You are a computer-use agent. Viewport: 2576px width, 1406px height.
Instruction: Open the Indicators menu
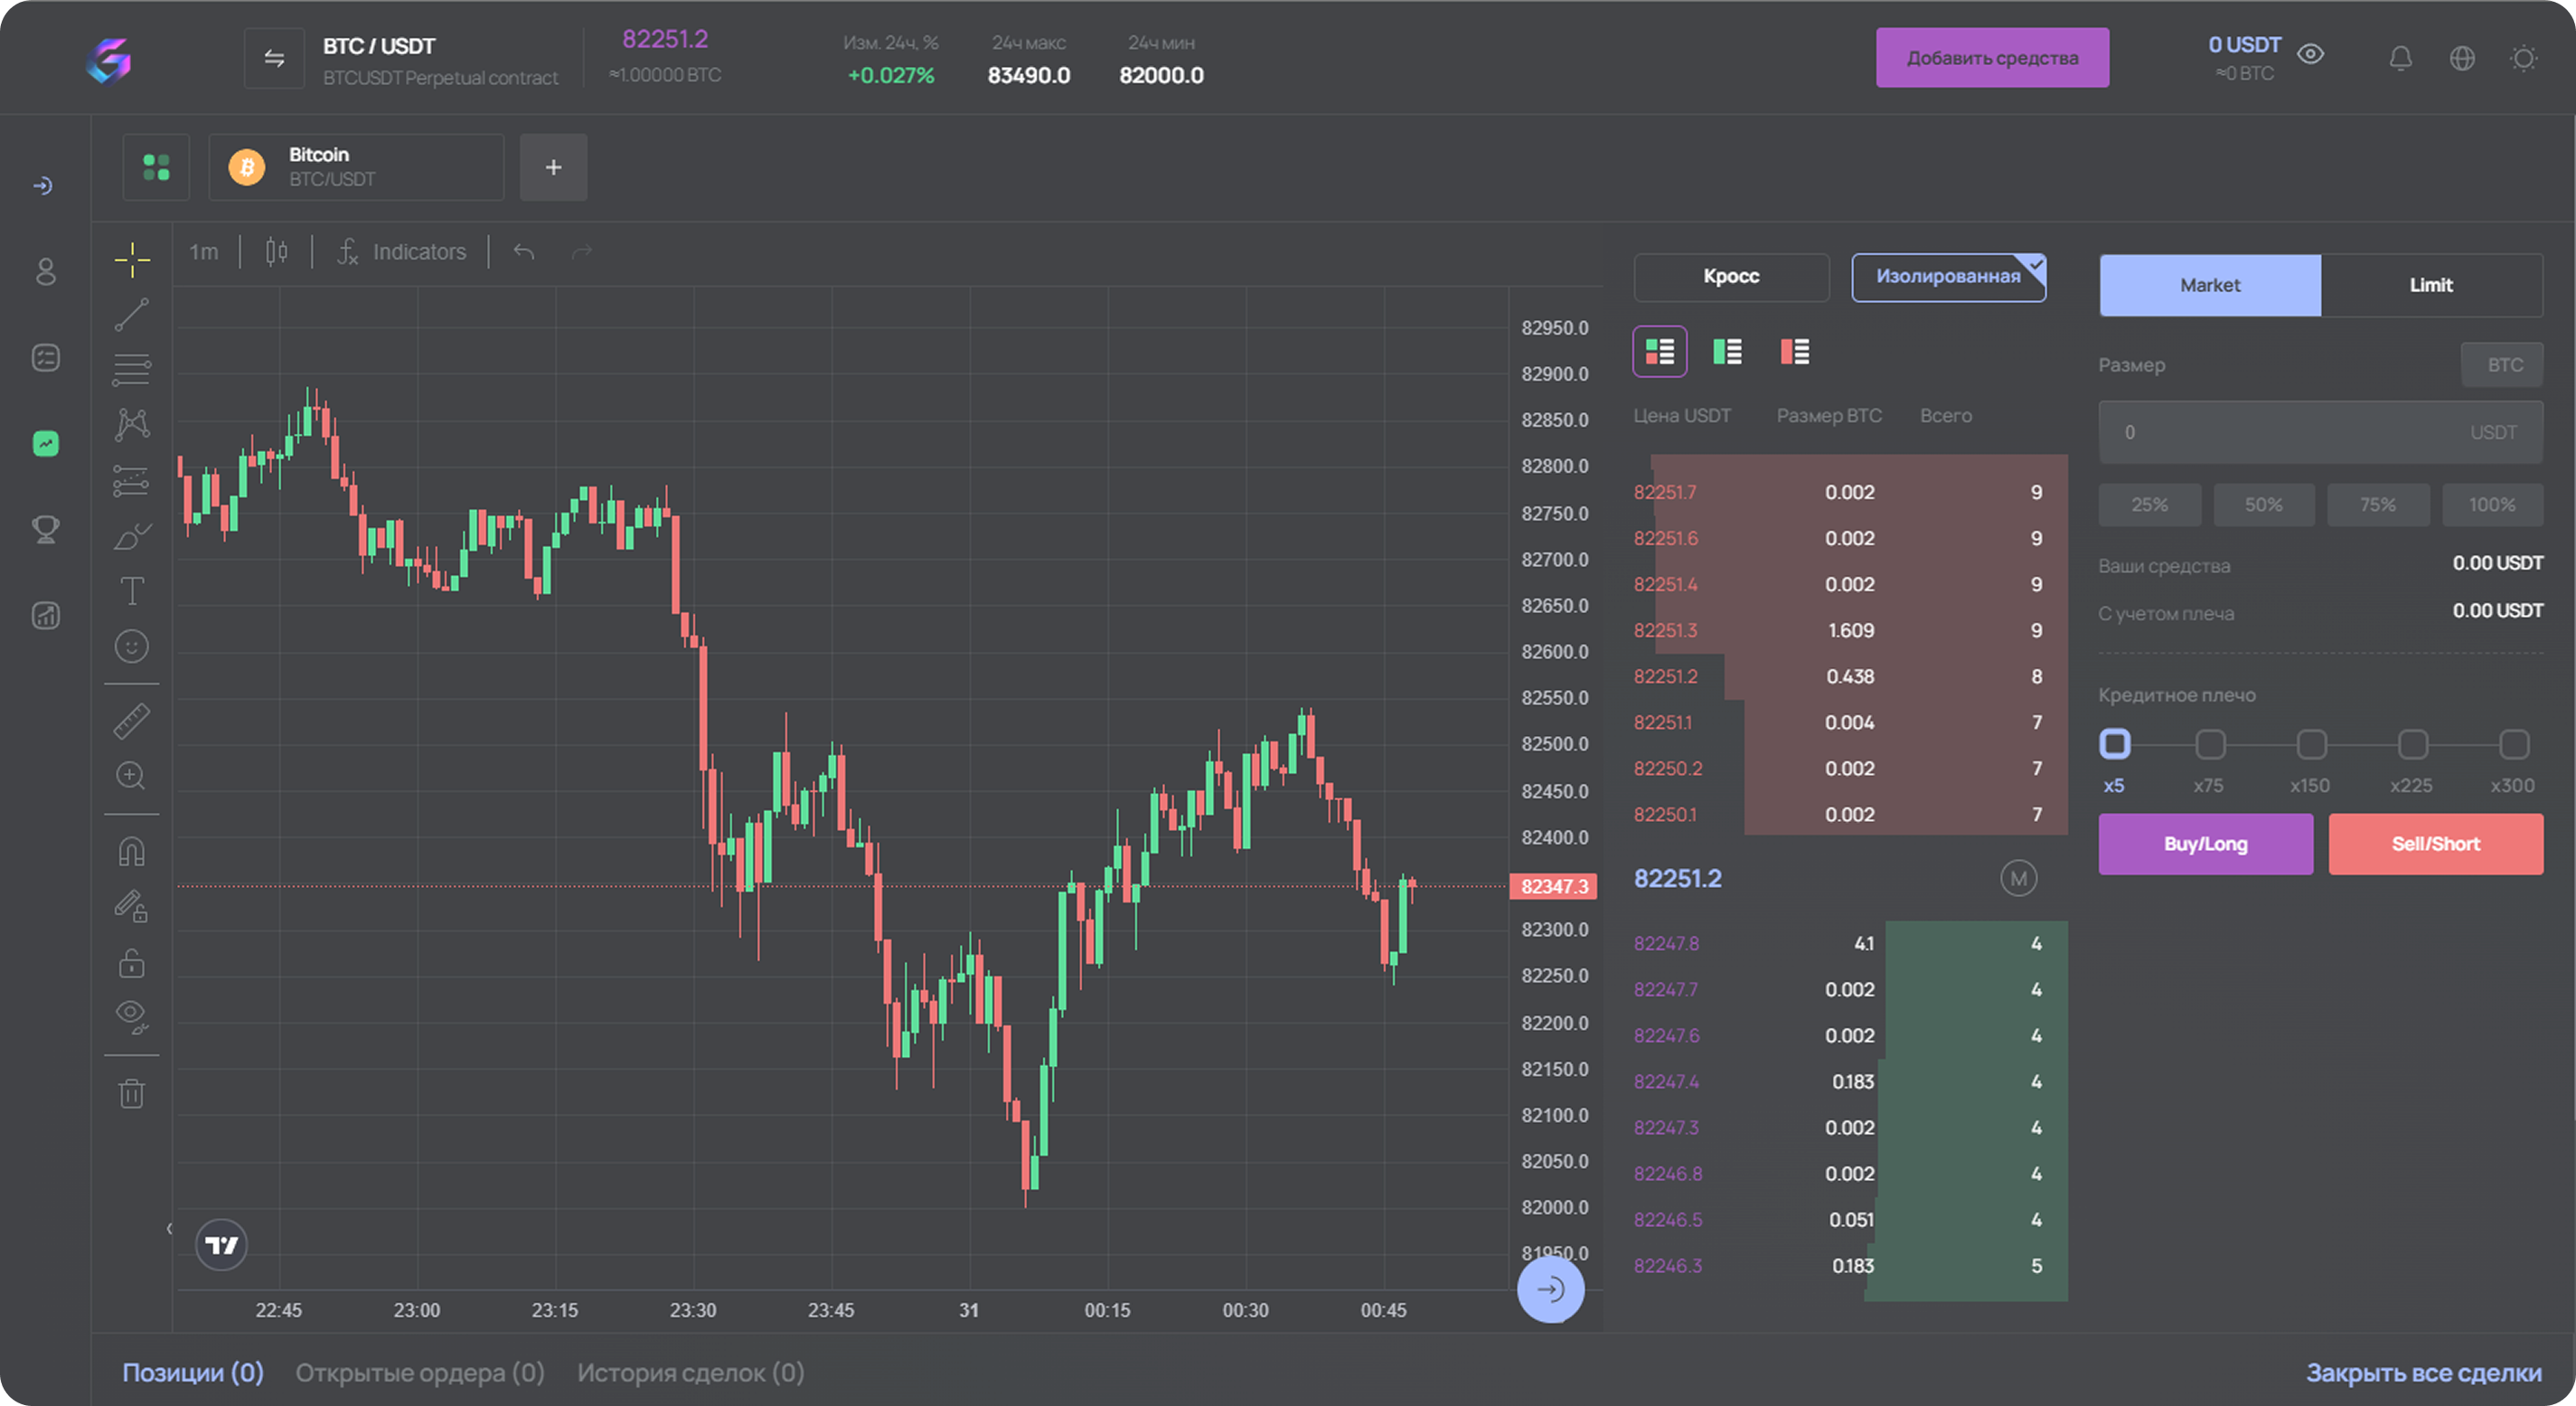(401, 252)
